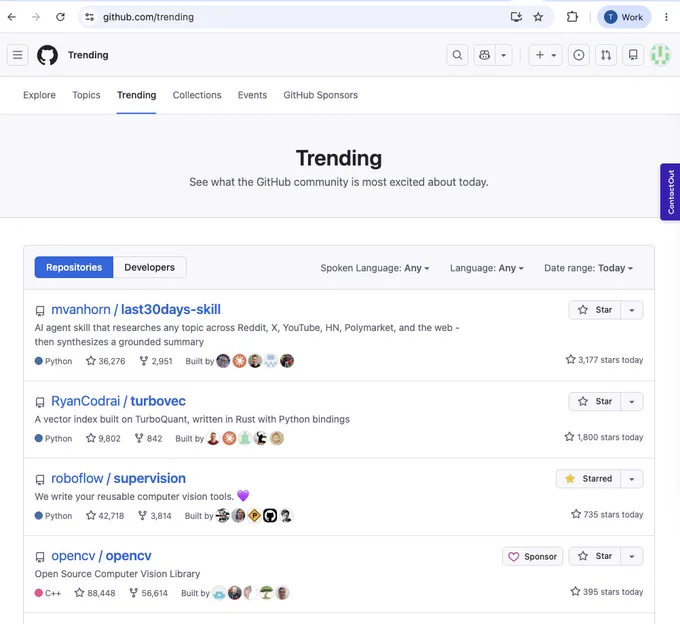
Task: Open turbovec stargazers count 9,802
Action: (103, 438)
